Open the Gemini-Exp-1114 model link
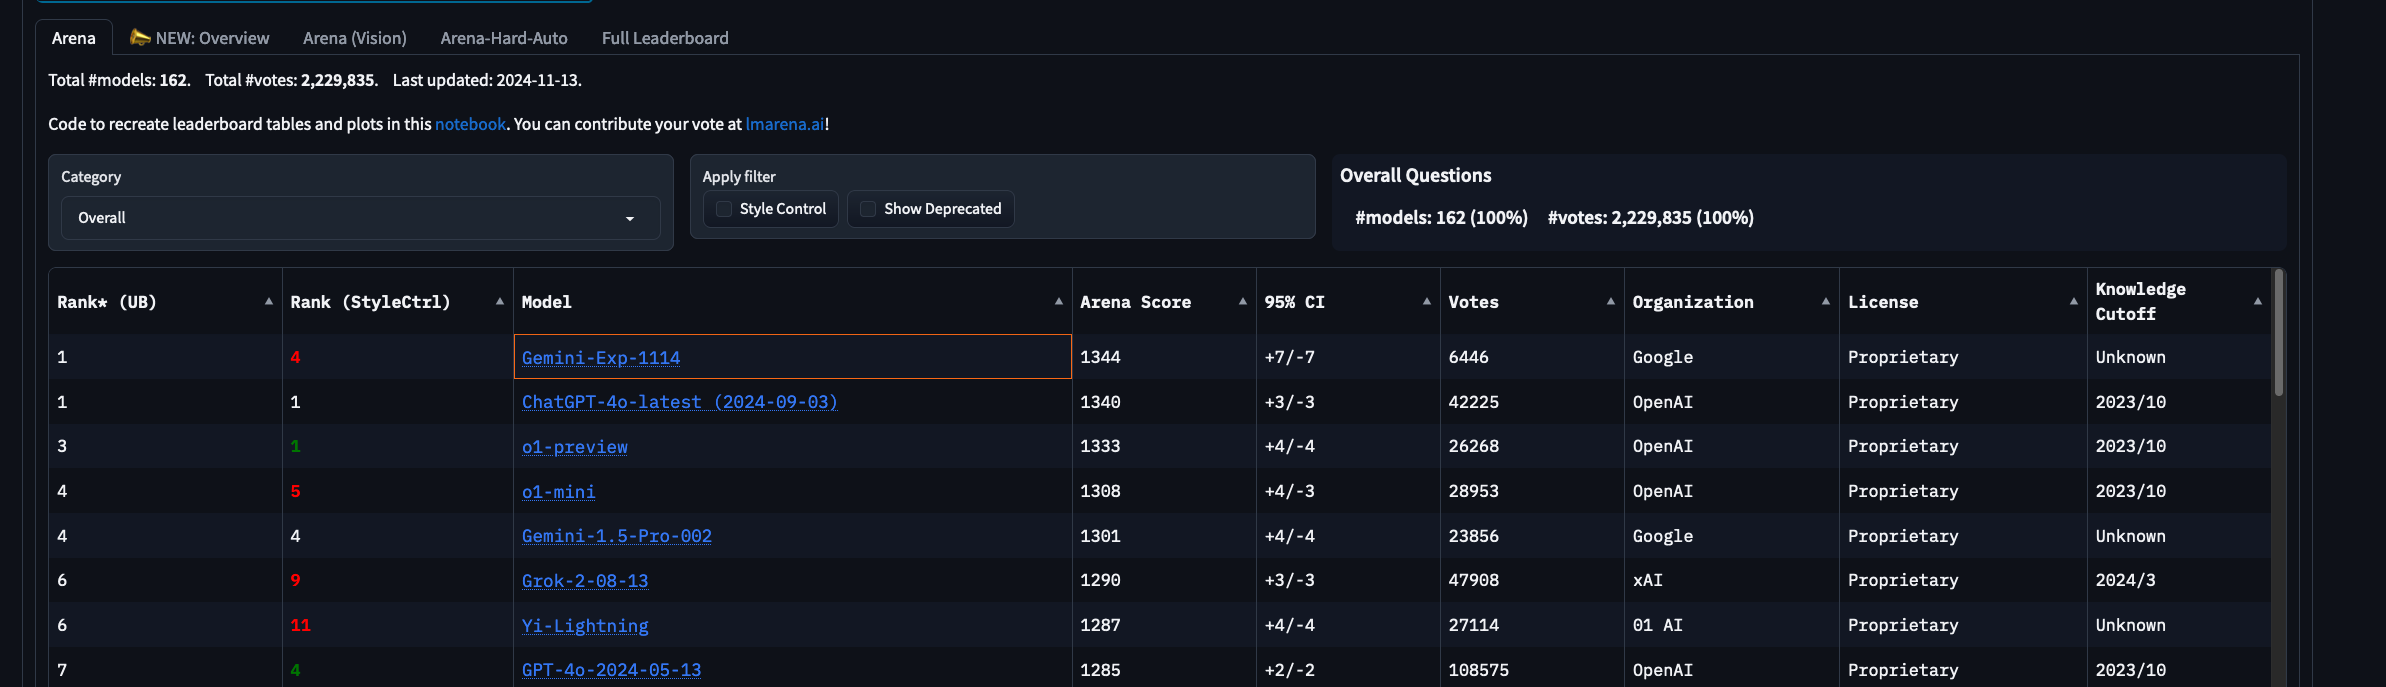2386x687 pixels. [601, 357]
